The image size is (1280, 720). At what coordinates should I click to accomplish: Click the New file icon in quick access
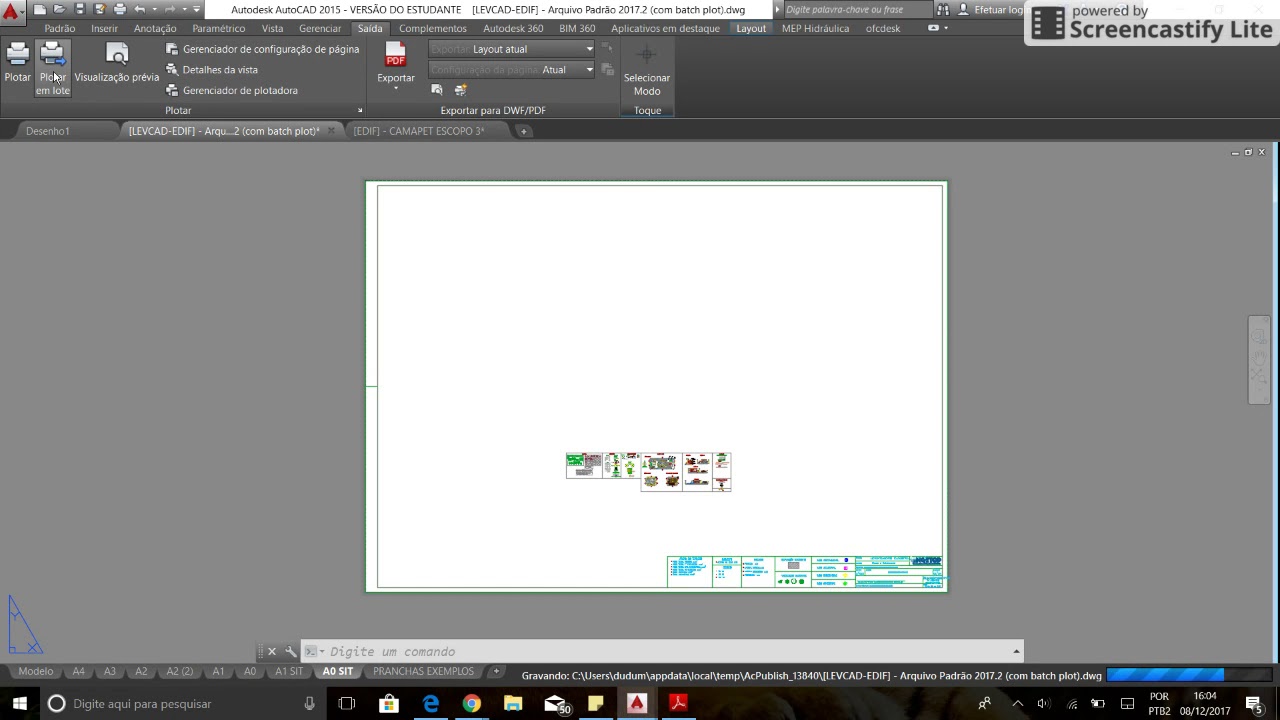click(x=39, y=9)
